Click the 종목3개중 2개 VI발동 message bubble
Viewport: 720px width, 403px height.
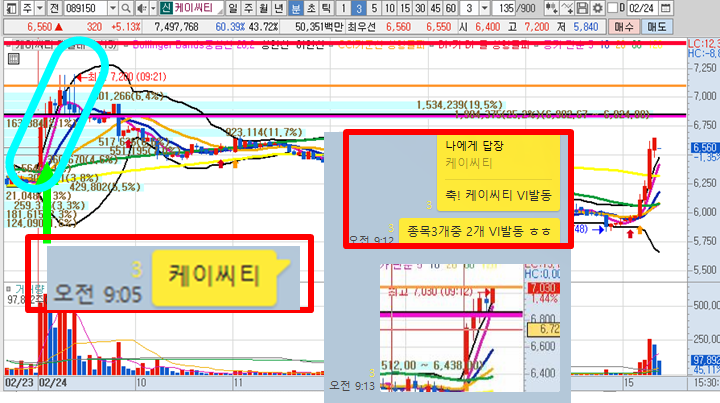click(479, 231)
